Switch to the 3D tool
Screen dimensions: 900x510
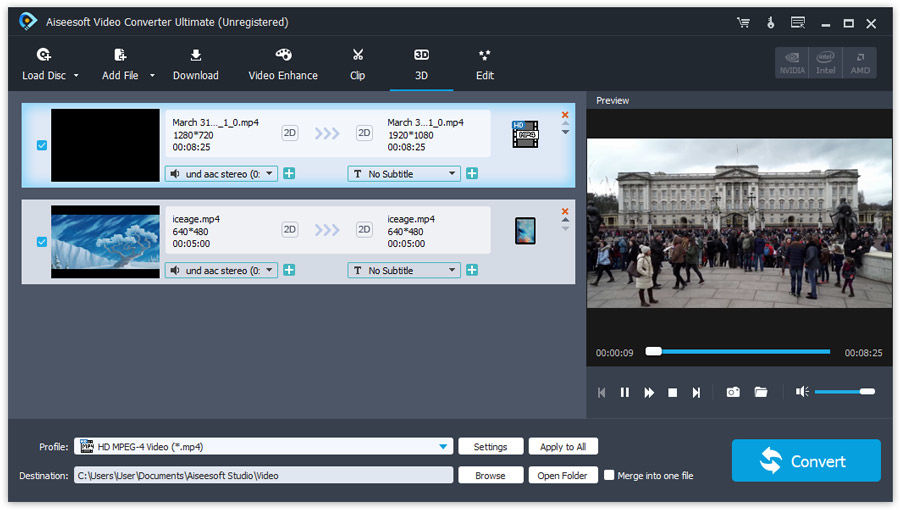pos(421,64)
